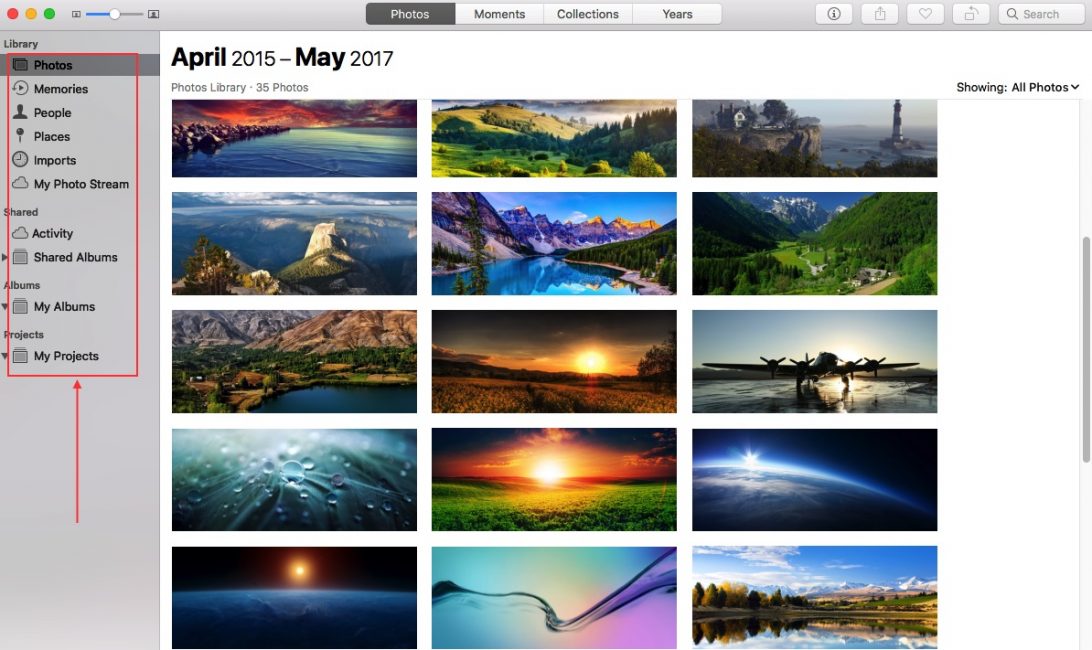The height and width of the screenshot is (650, 1092).
Task: Collapse the My Albums disclosure triangle
Action: [5, 307]
